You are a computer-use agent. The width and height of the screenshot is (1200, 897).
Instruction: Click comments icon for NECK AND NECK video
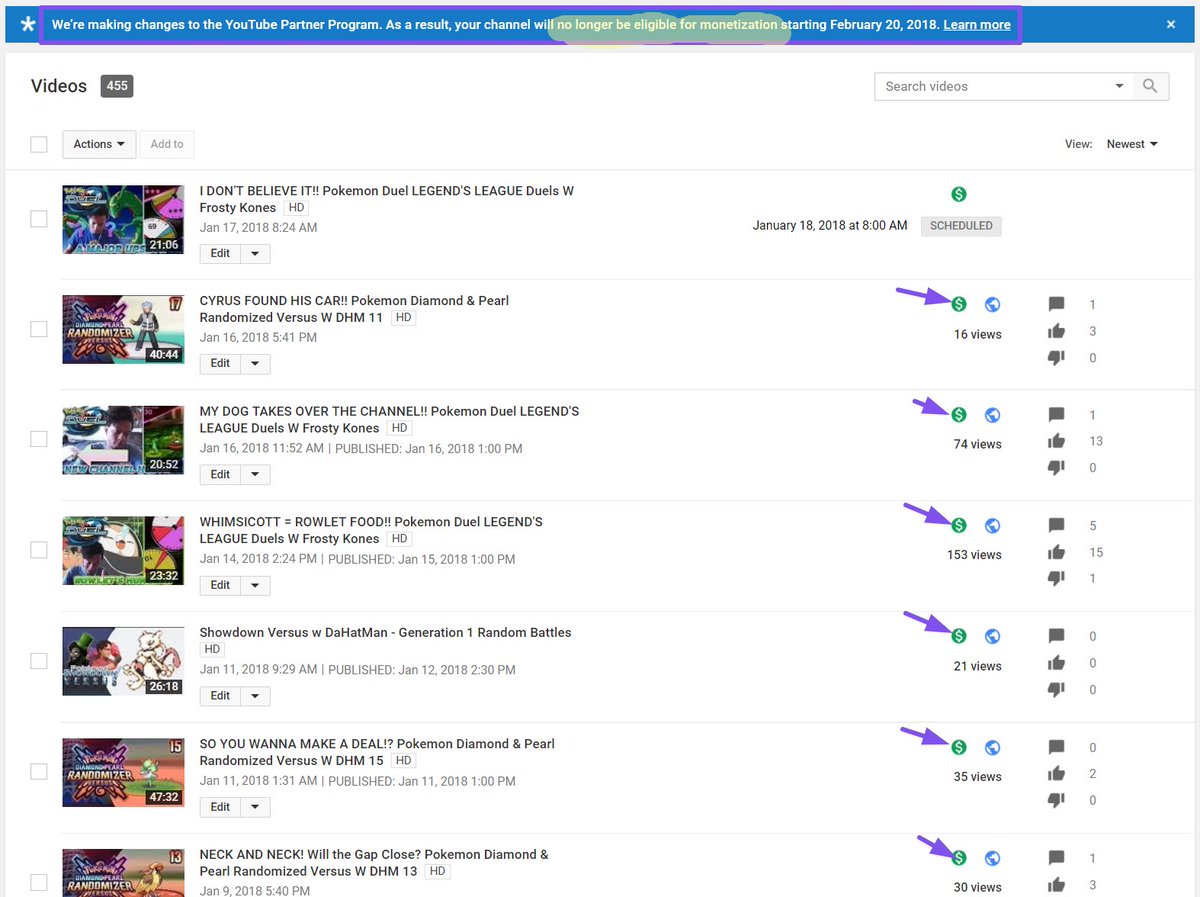[x=1056, y=858]
